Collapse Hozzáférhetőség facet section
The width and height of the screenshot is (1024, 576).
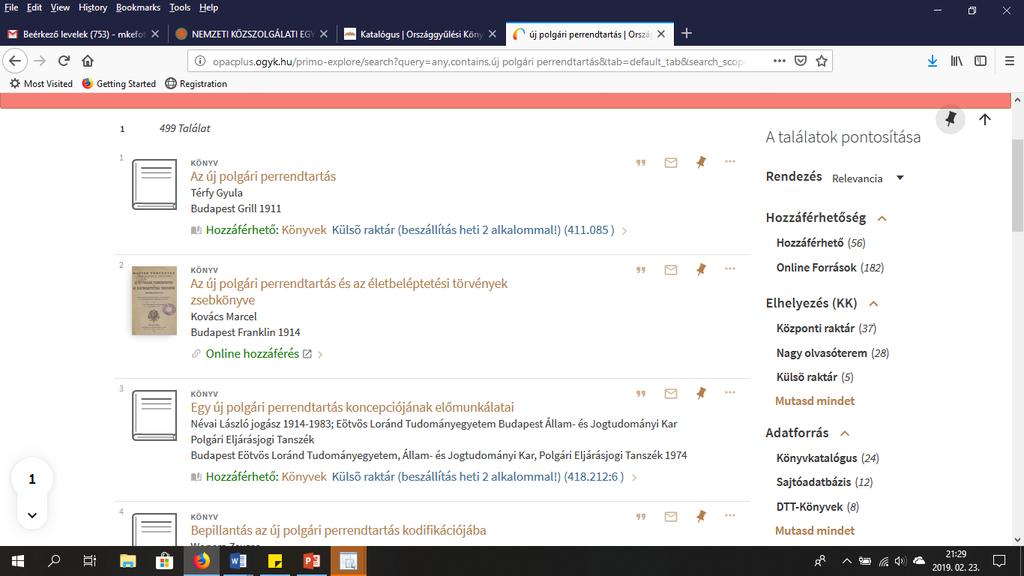[x=882, y=218]
